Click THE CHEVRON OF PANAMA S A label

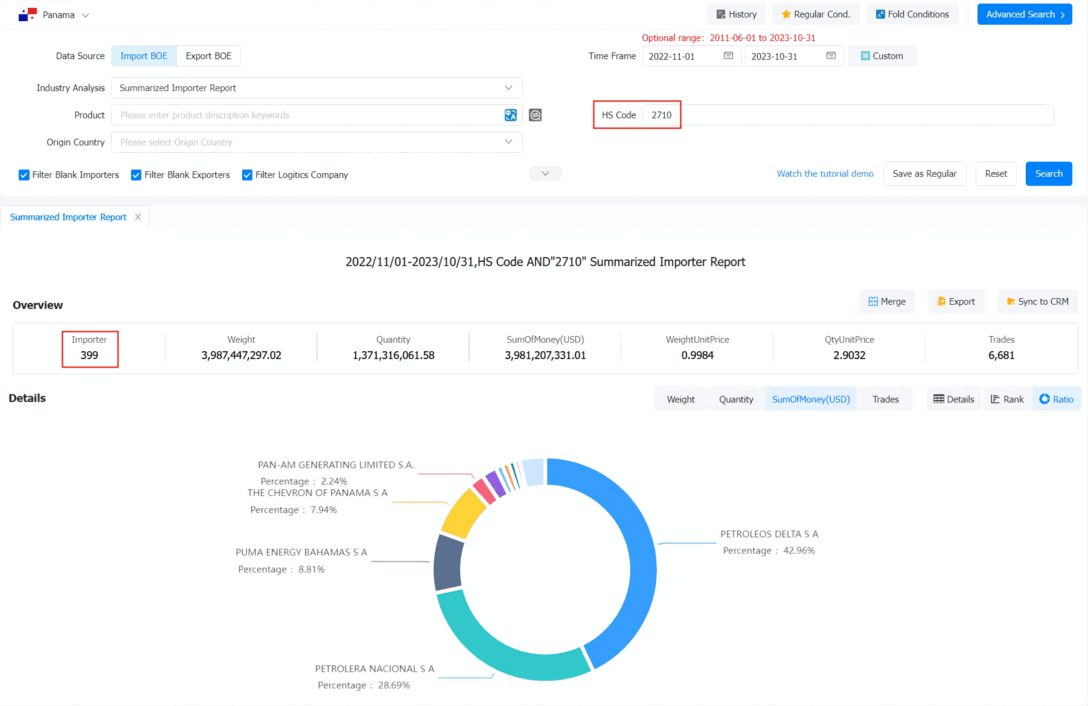(x=318, y=493)
